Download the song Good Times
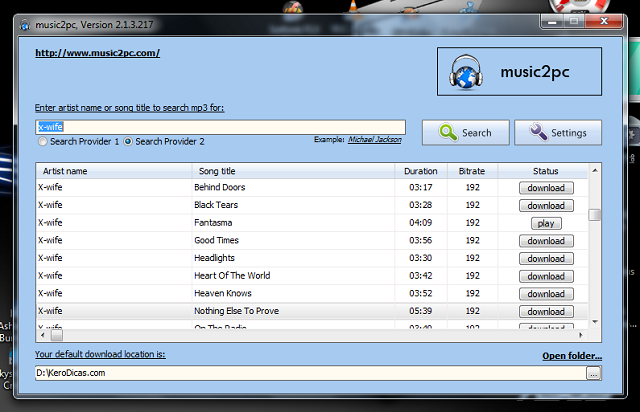The width and height of the screenshot is (640, 412). tap(546, 241)
